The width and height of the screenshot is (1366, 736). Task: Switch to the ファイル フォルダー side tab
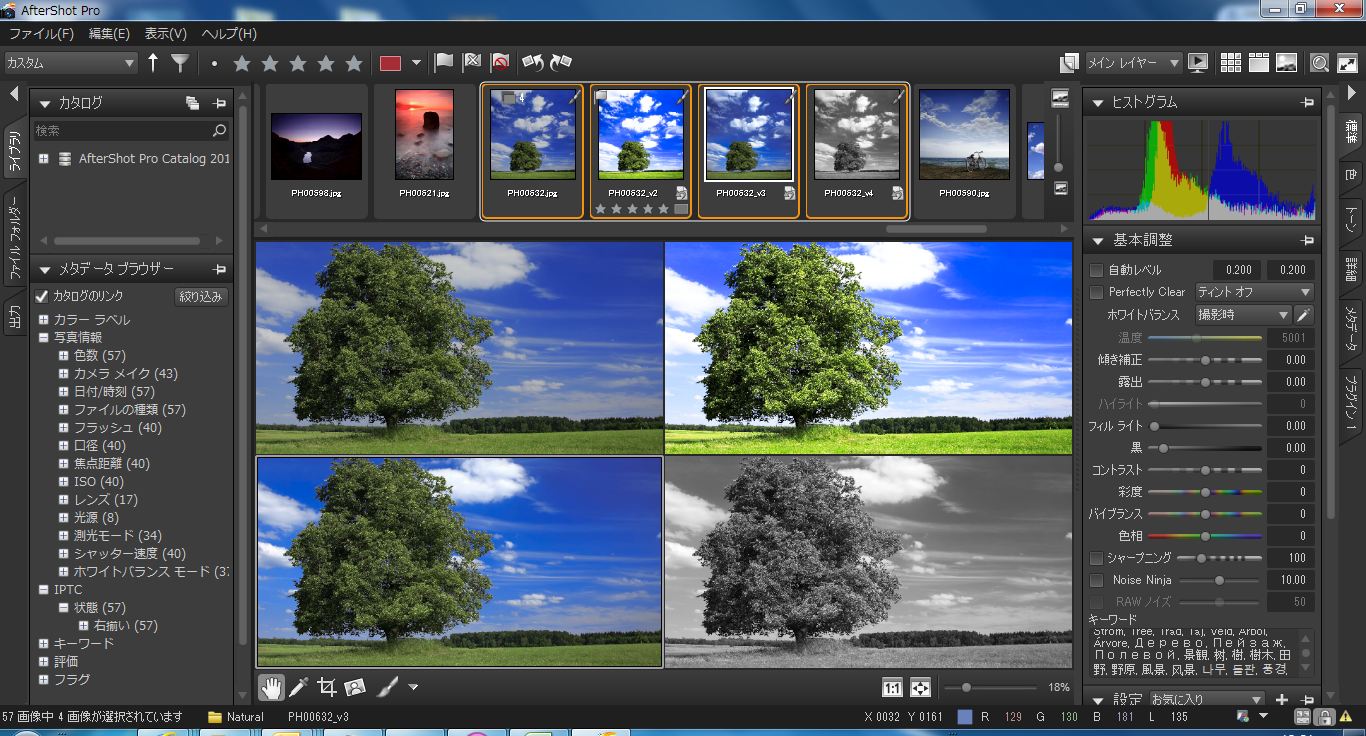pyautogui.click(x=14, y=237)
